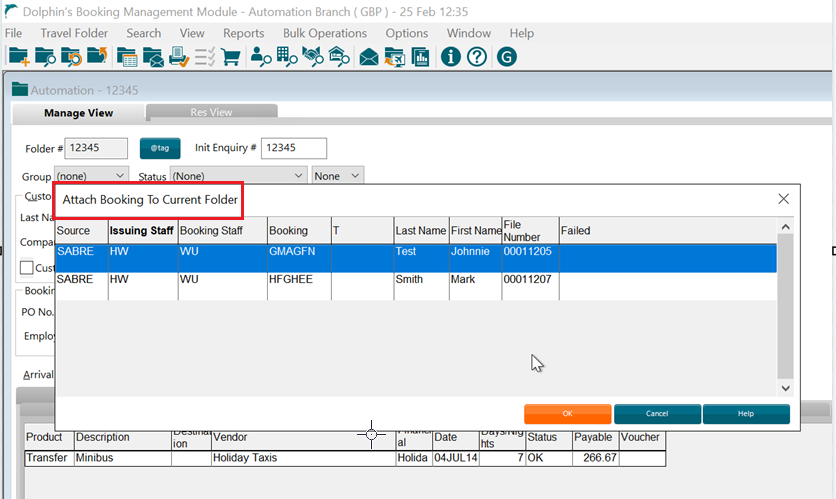Click the information circle icon
The width and height of the screenshot is (836, 499).
[x=451, y=57]
